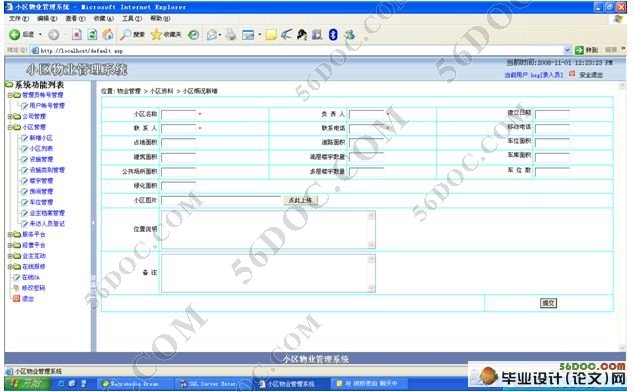Screen dimensions: 634x392
Task: Open the 工具(T) menu
Action: (x=132, y=19)
